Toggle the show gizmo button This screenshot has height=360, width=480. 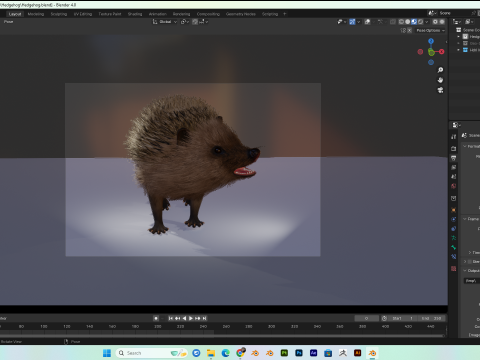[x=352, y=22]
